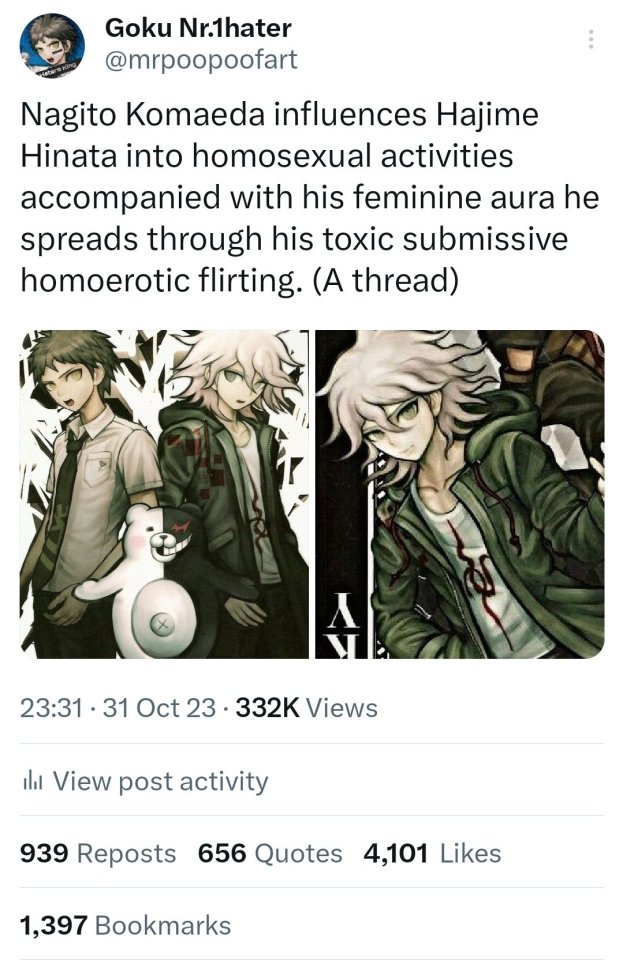This screenshot has height=960, width=623.
Task: Click the 23:31 timestamp
Action: [x=51, y=708]
